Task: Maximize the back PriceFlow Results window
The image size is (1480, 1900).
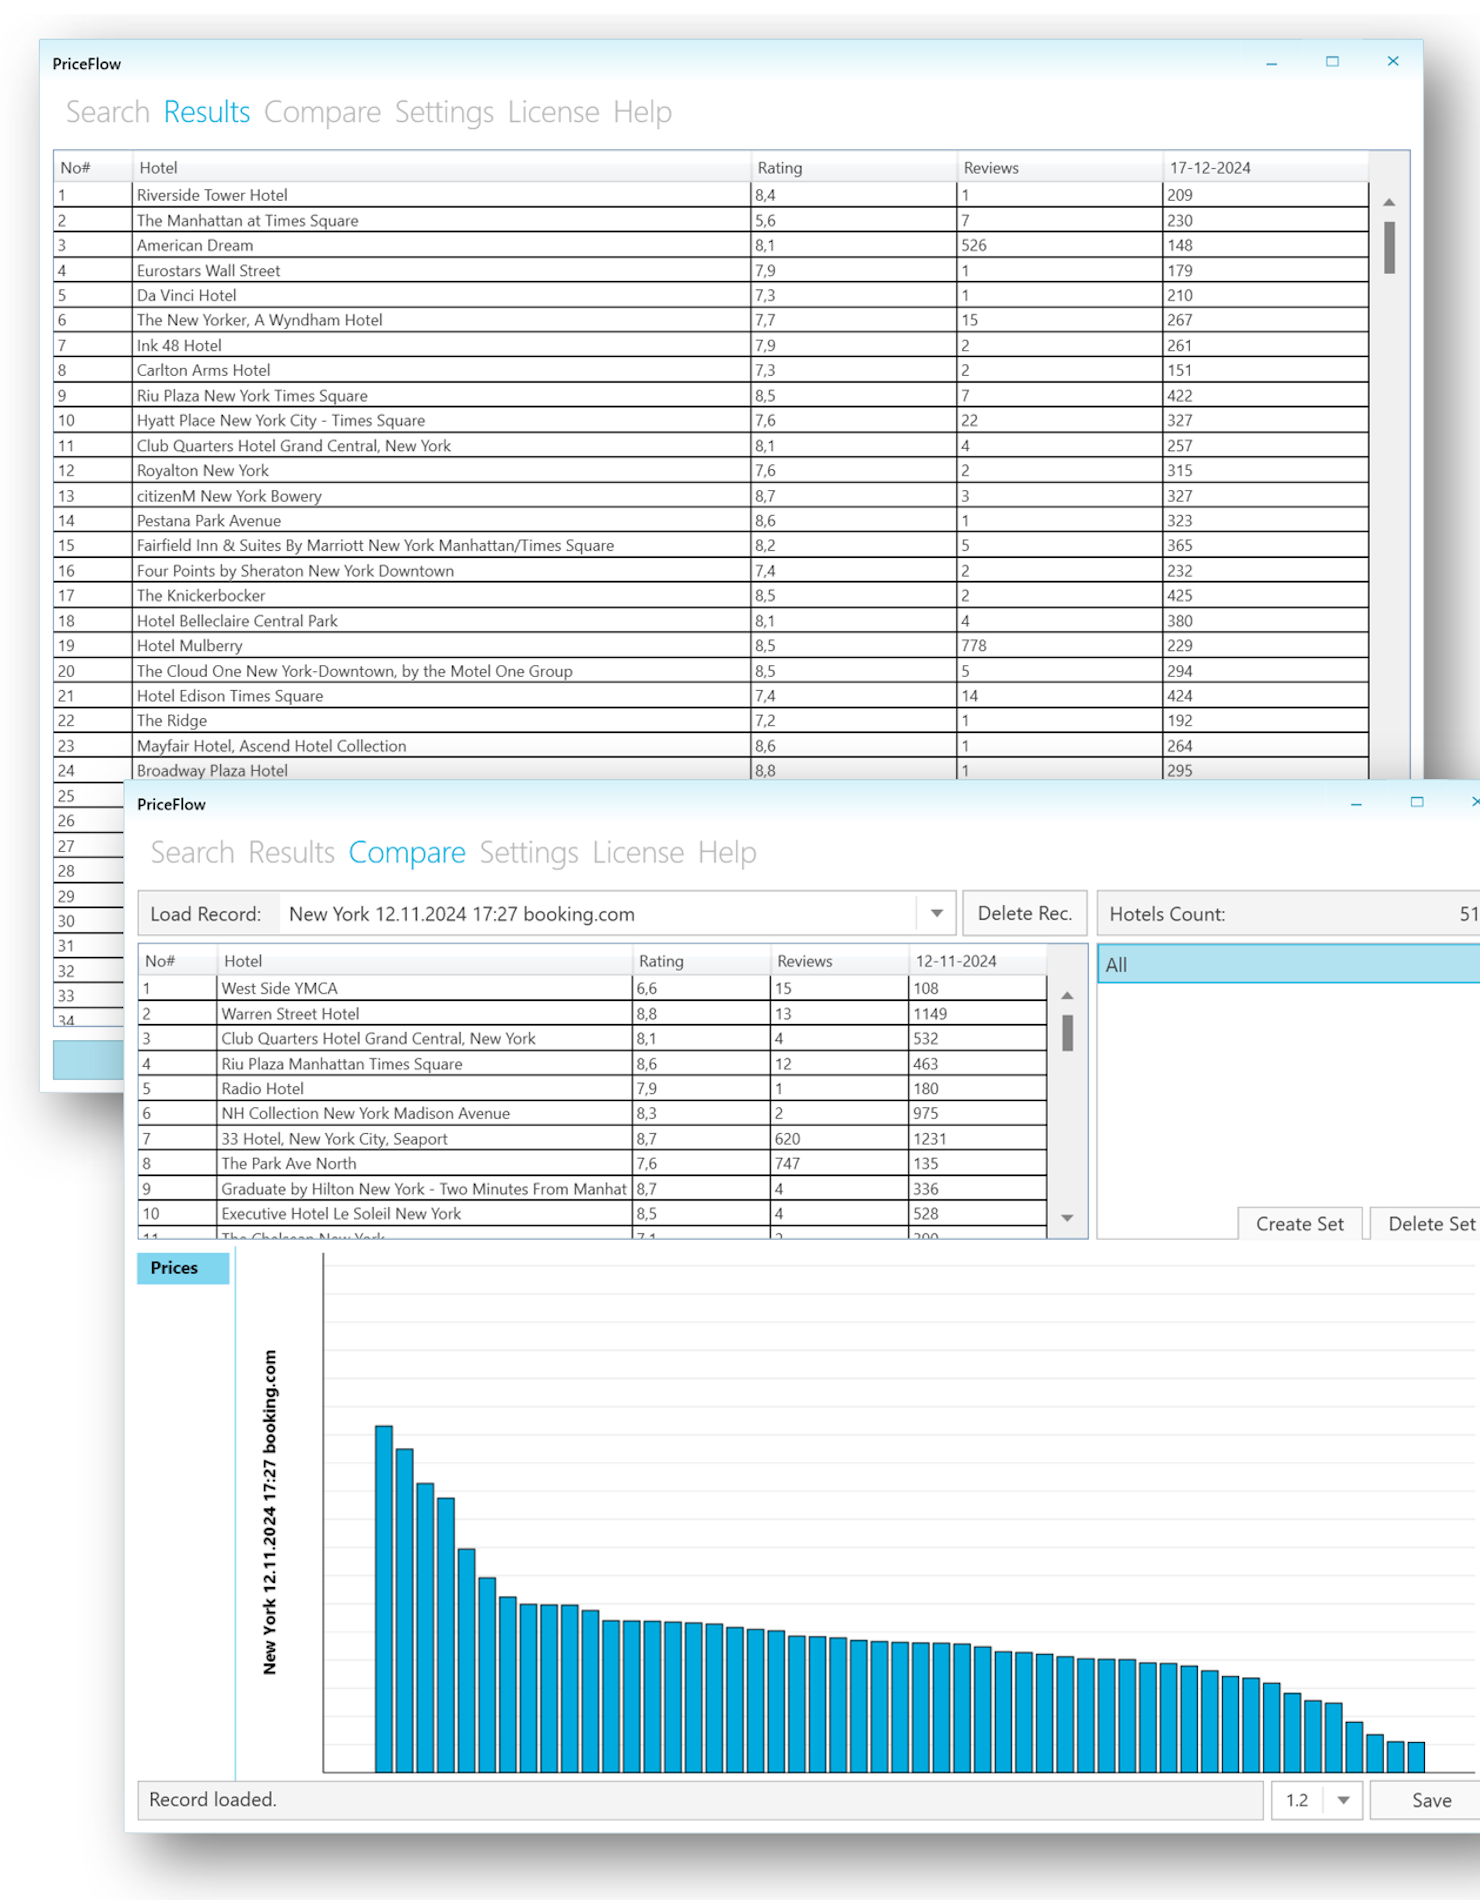Action: click(1332, 62)
